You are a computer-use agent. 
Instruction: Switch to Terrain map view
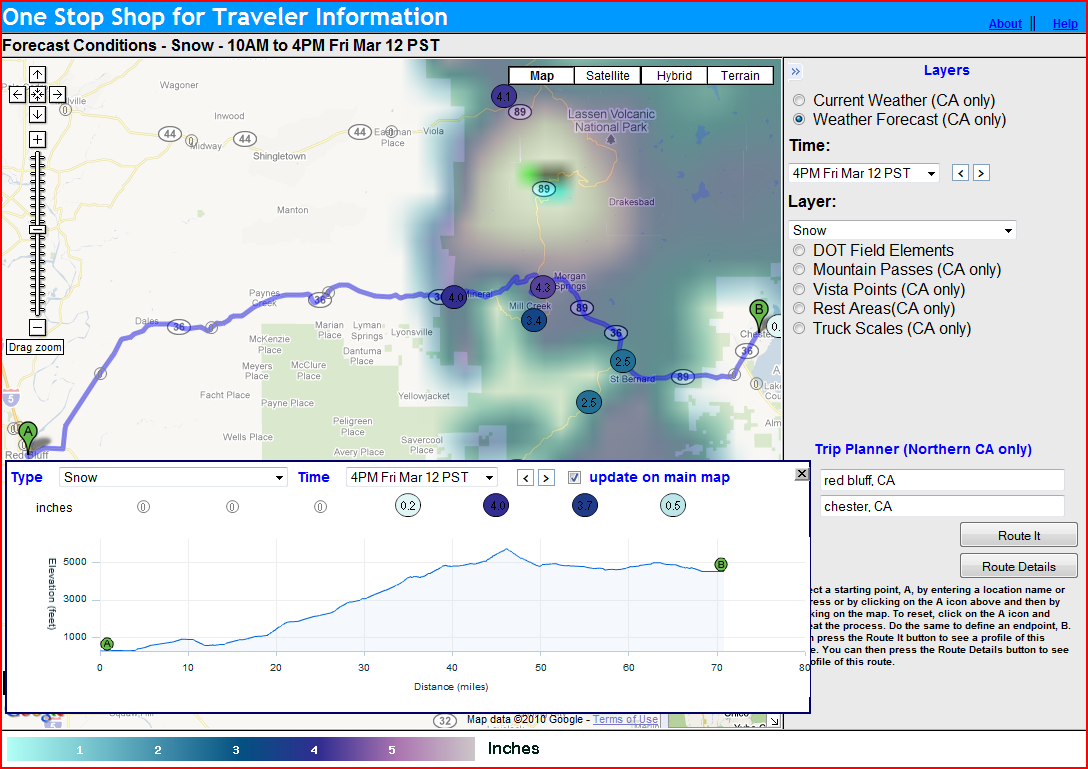[740, 76]
